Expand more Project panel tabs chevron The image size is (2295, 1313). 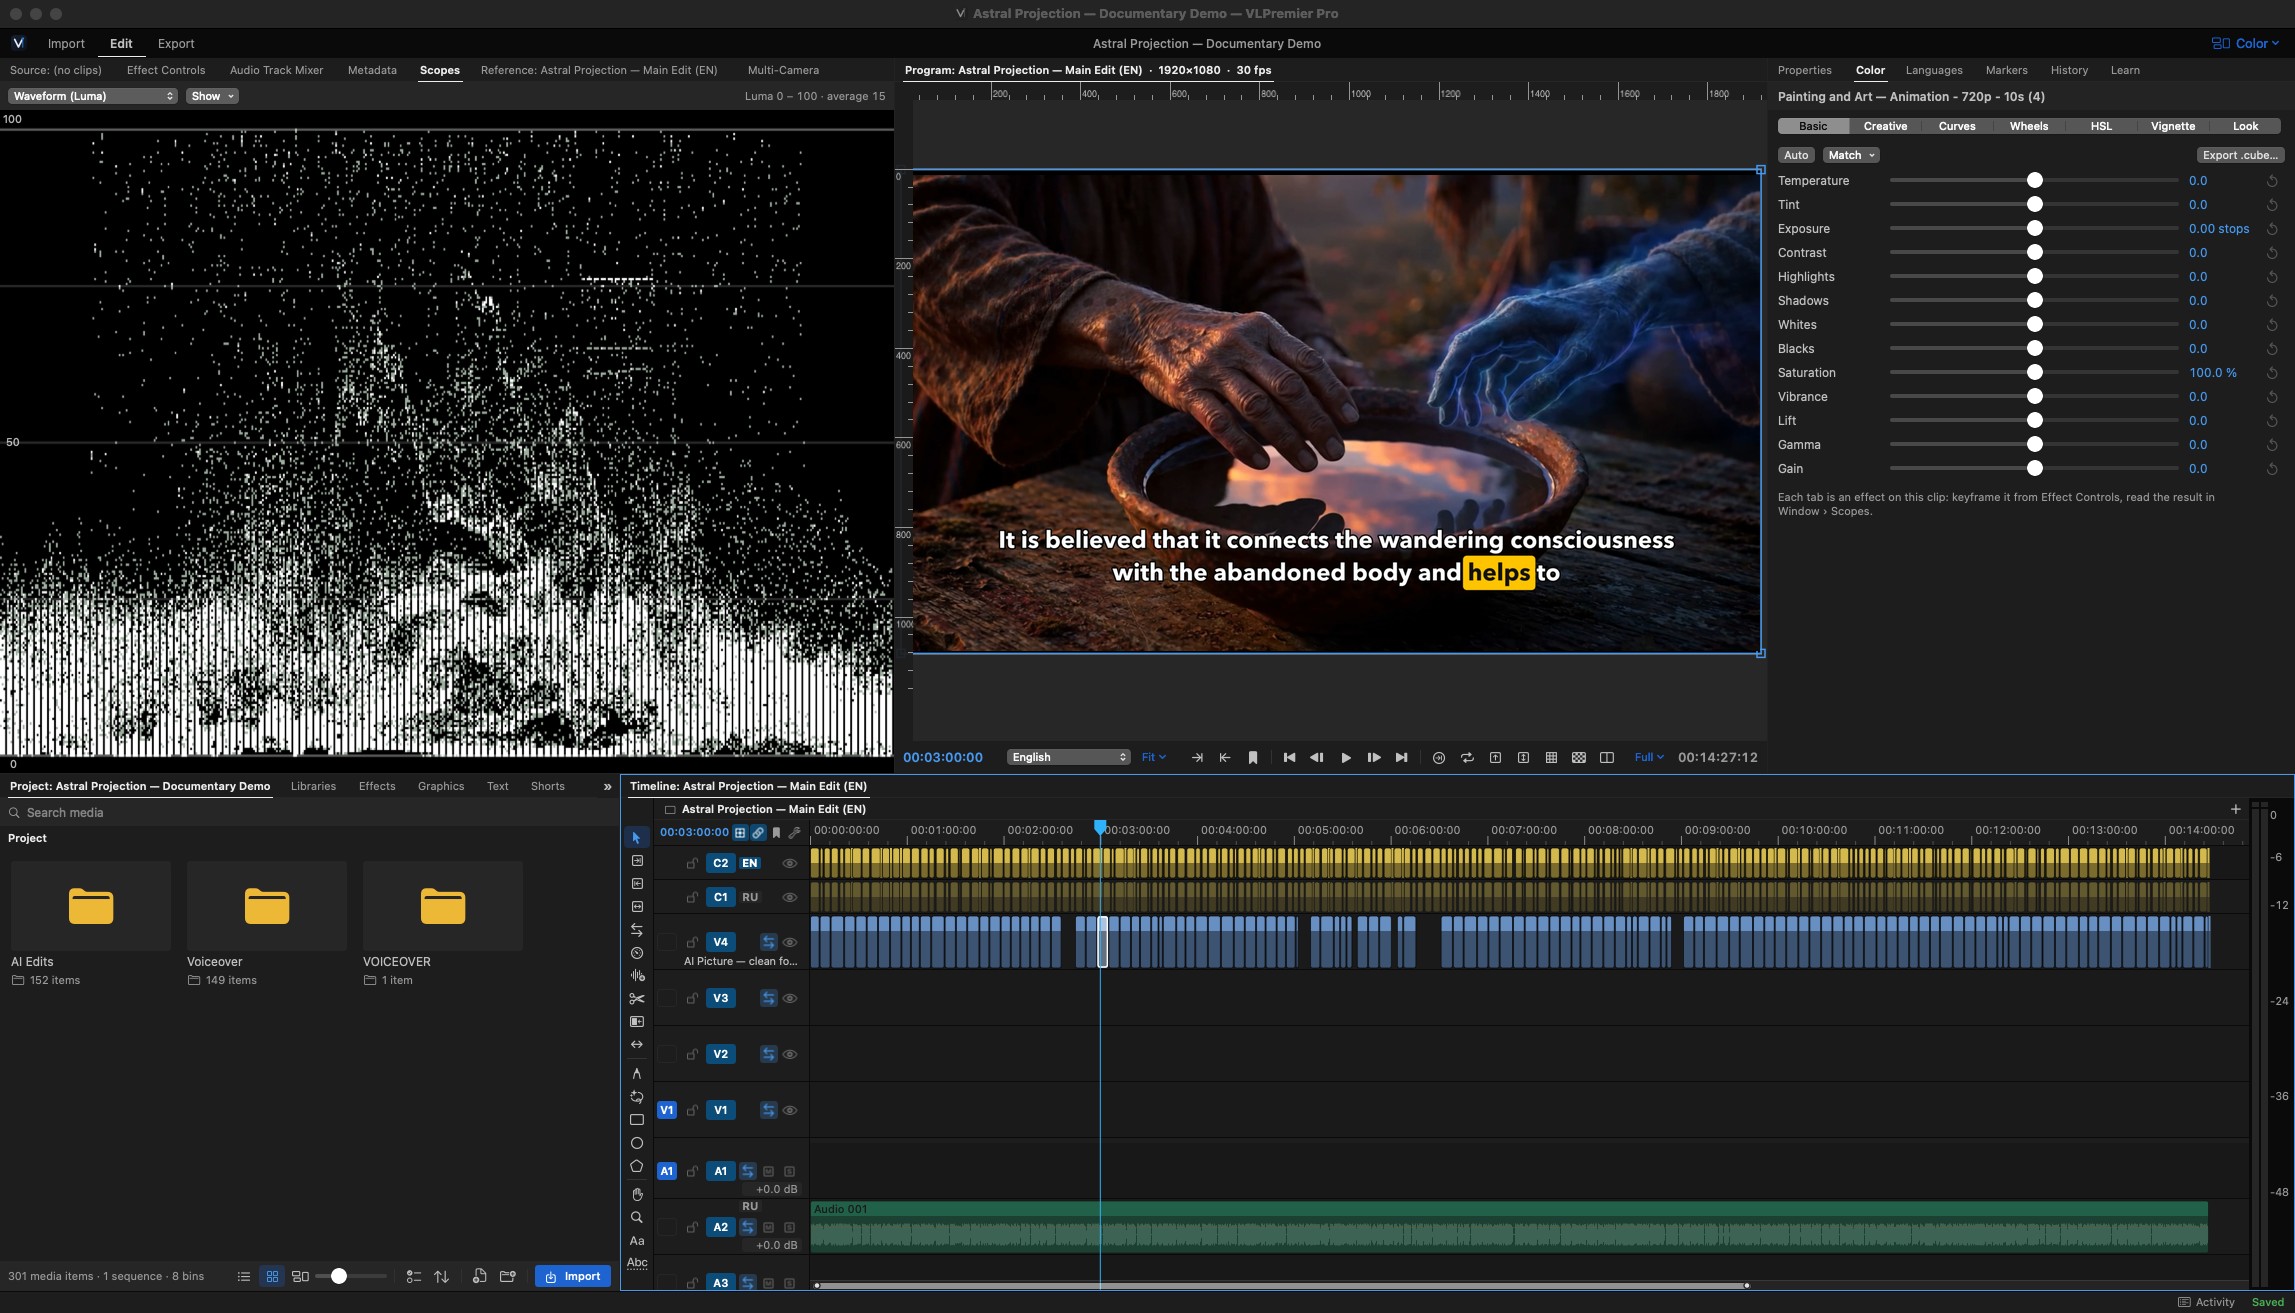coord(607,787)
